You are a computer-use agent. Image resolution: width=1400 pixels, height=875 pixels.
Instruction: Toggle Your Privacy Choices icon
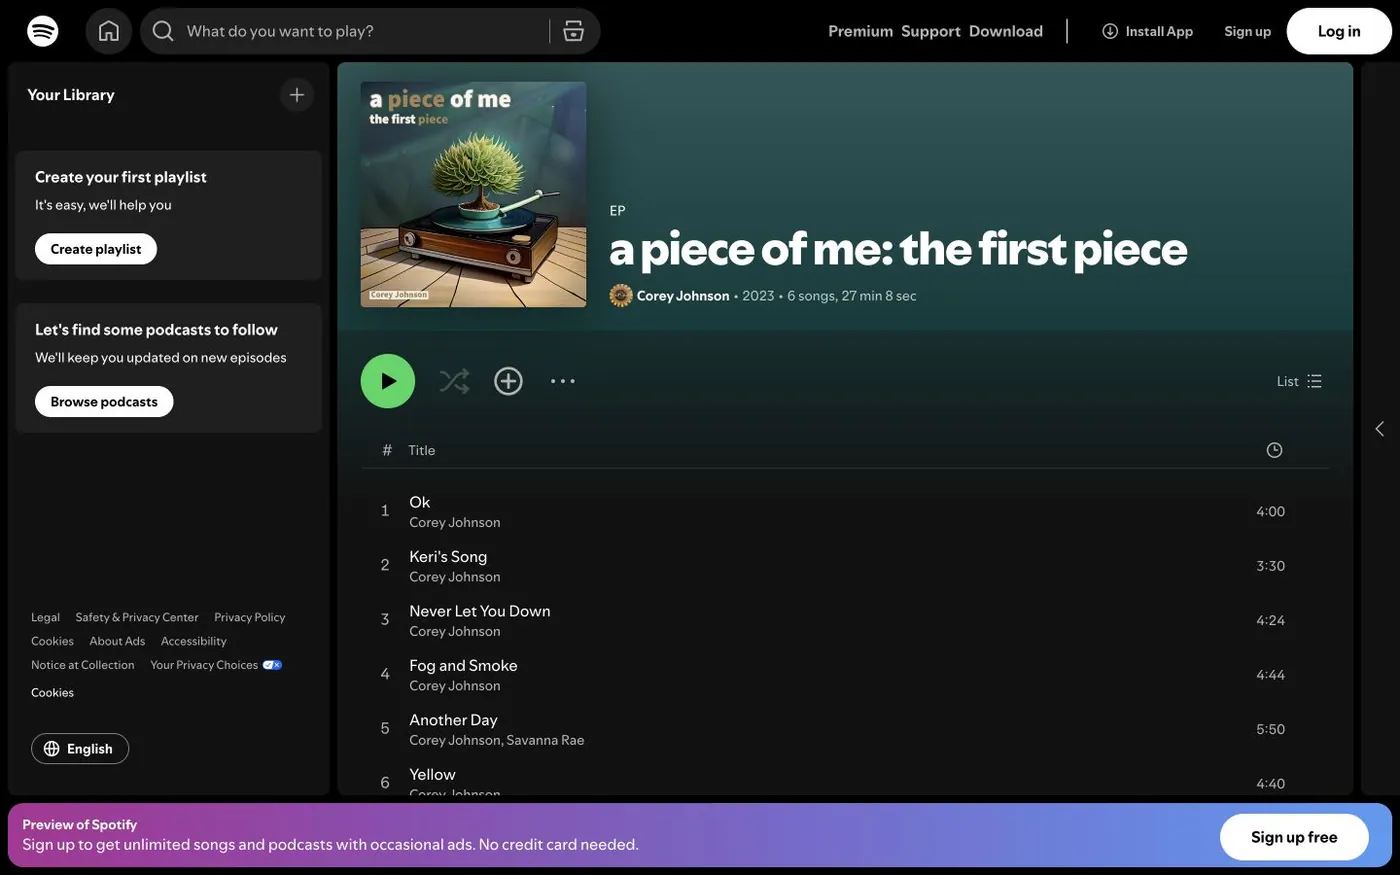click(272, 665)
